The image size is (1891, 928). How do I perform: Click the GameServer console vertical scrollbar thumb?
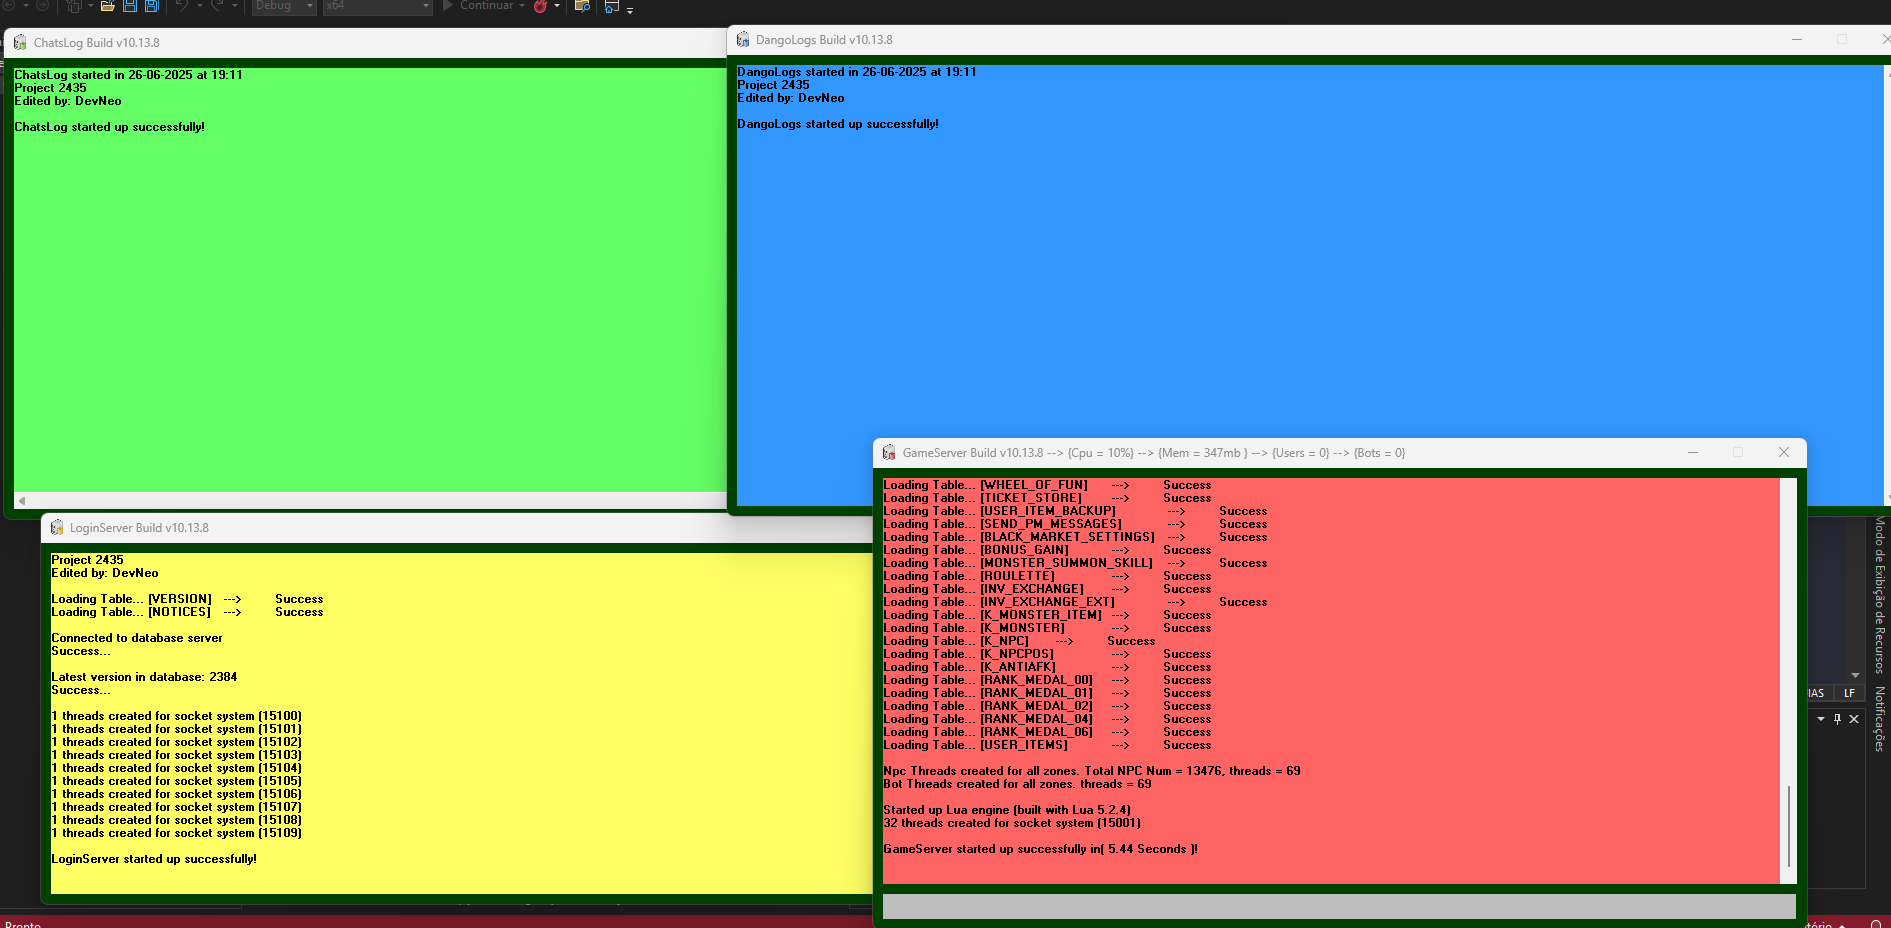point(1788,825)
